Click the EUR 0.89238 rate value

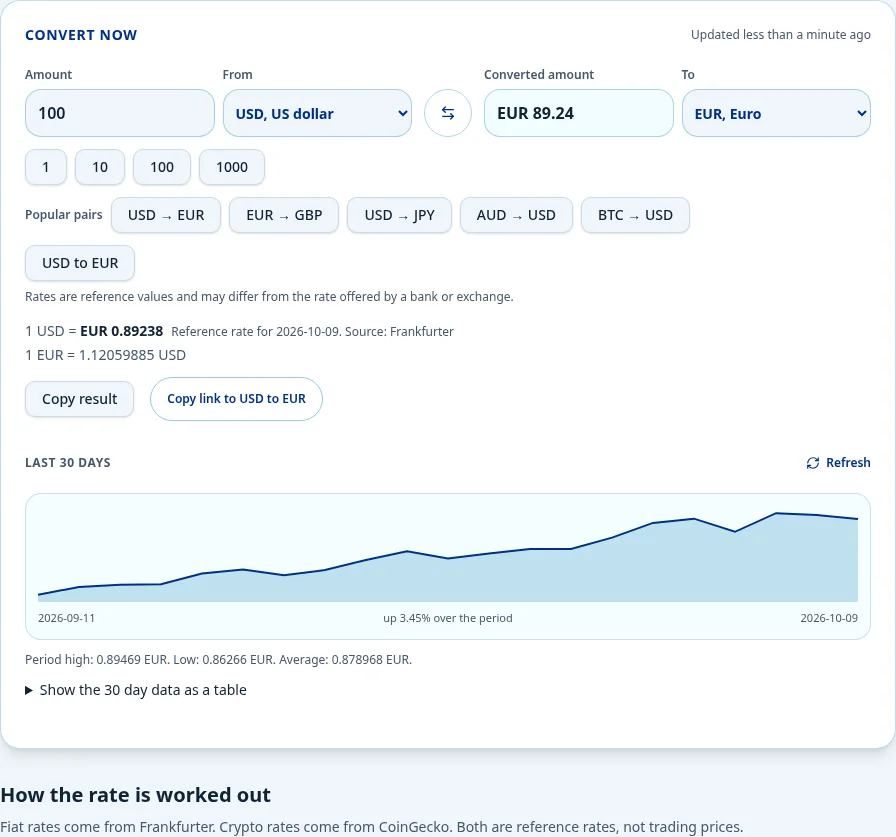pyautogui.click(x=122, y=331)
